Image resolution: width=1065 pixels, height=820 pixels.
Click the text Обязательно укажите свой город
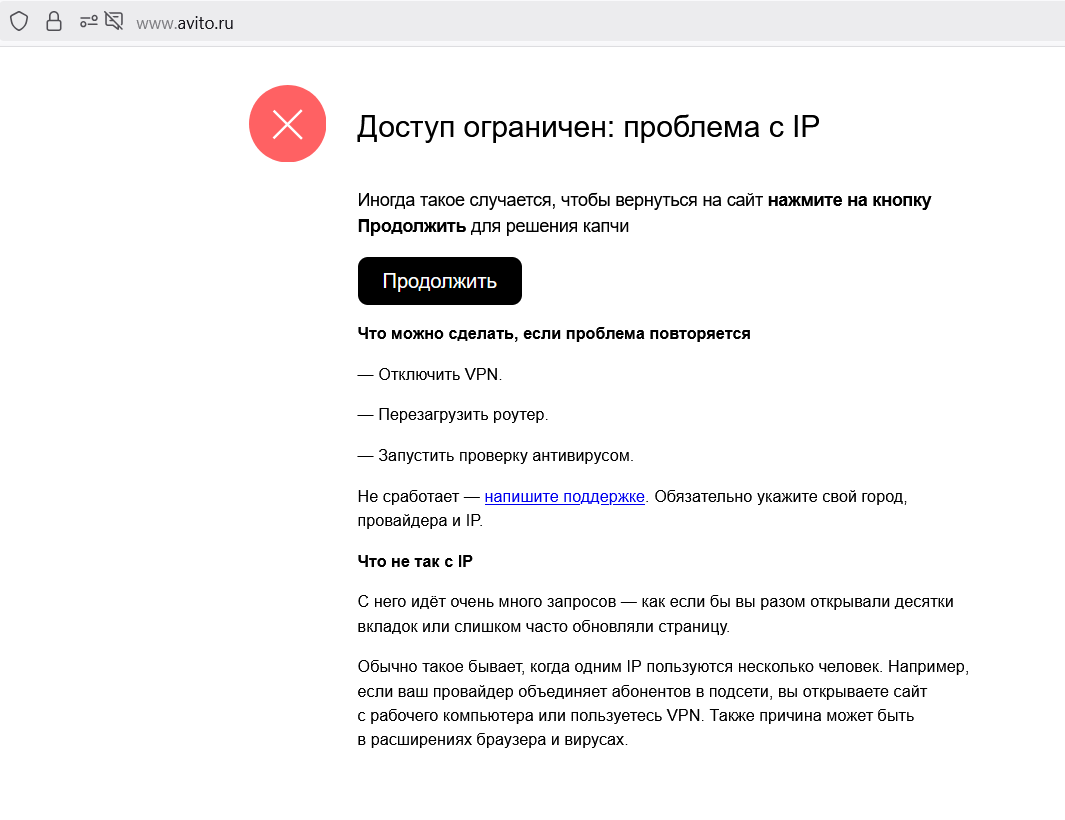(780, 496)
